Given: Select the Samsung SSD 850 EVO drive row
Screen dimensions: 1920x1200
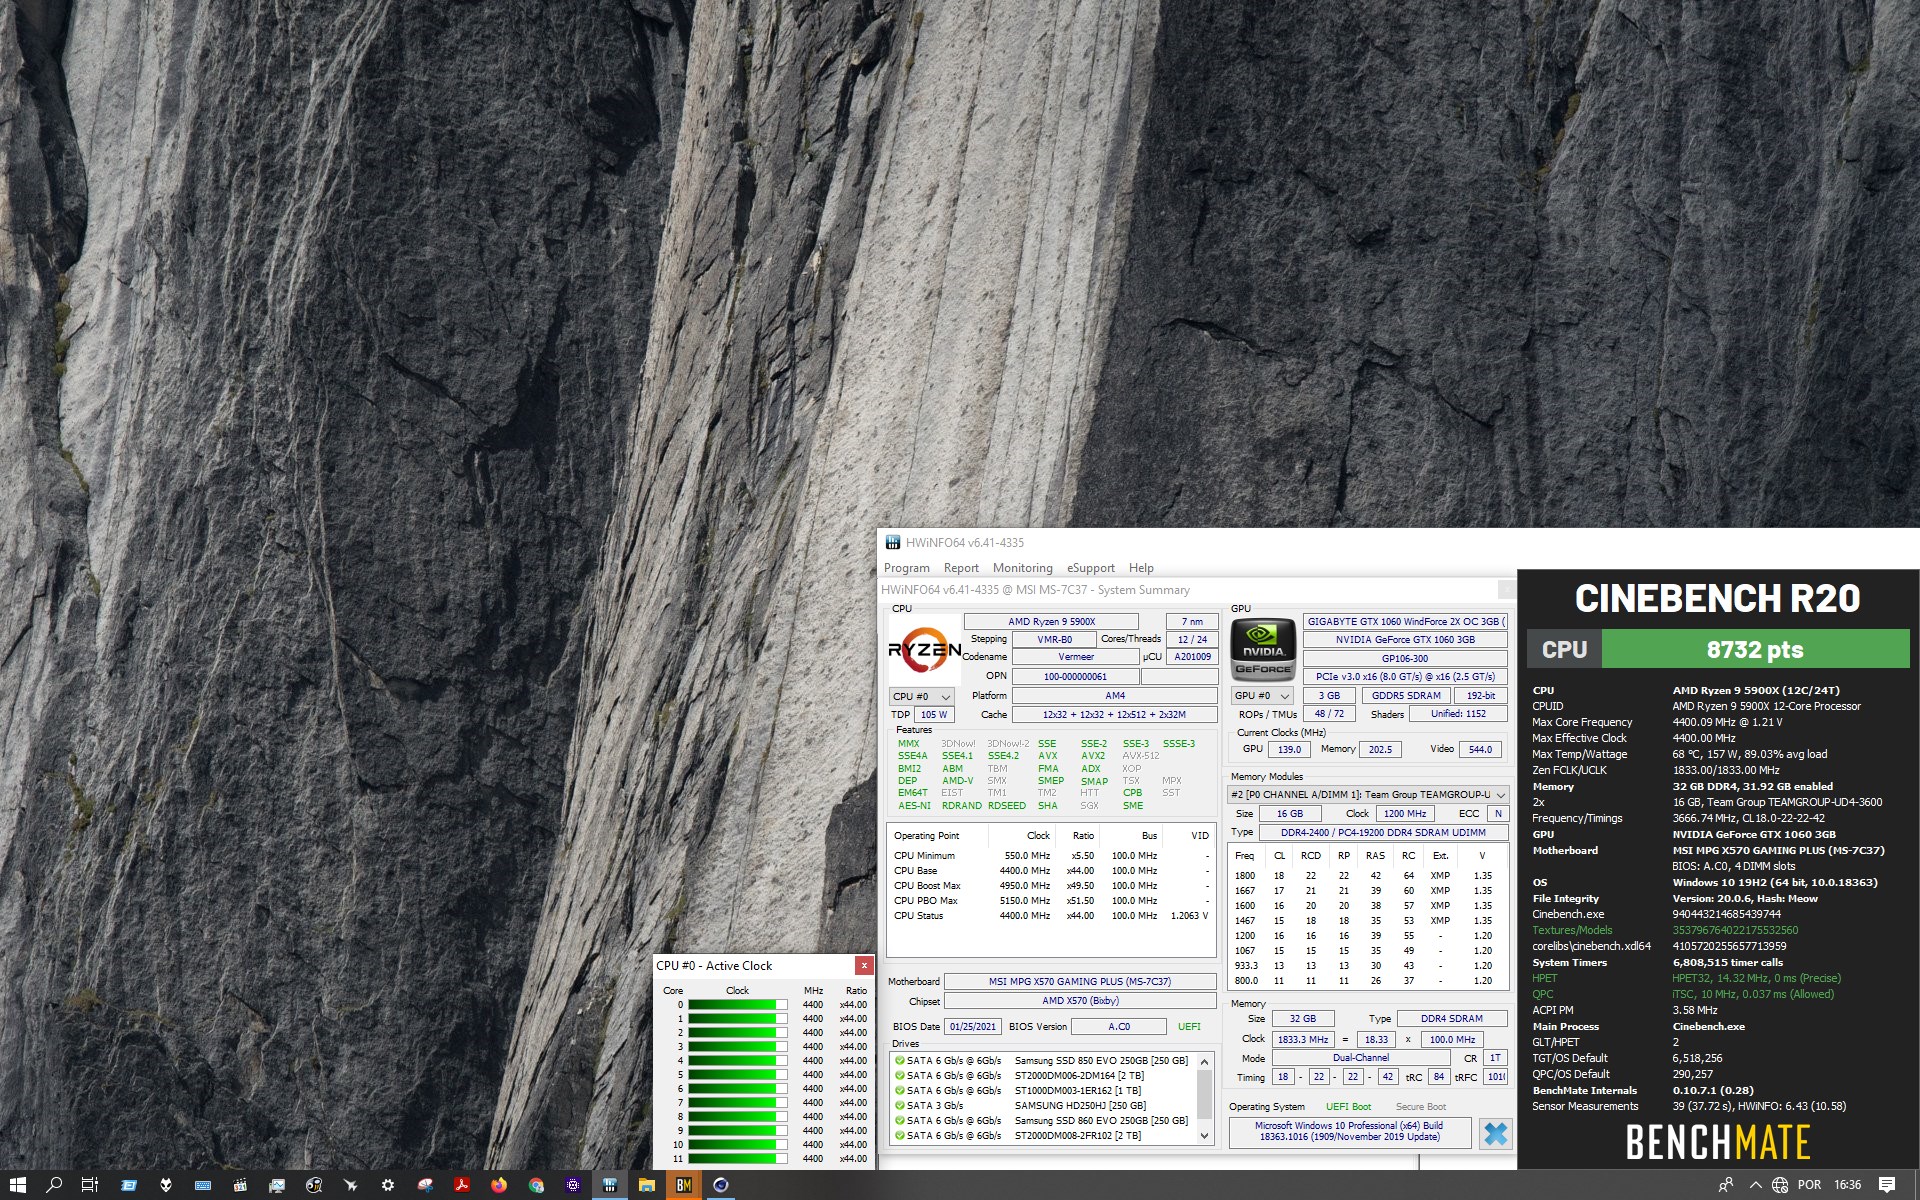Looking at the screenshot, I should pyautogui.click(x=1042, y=1061).
